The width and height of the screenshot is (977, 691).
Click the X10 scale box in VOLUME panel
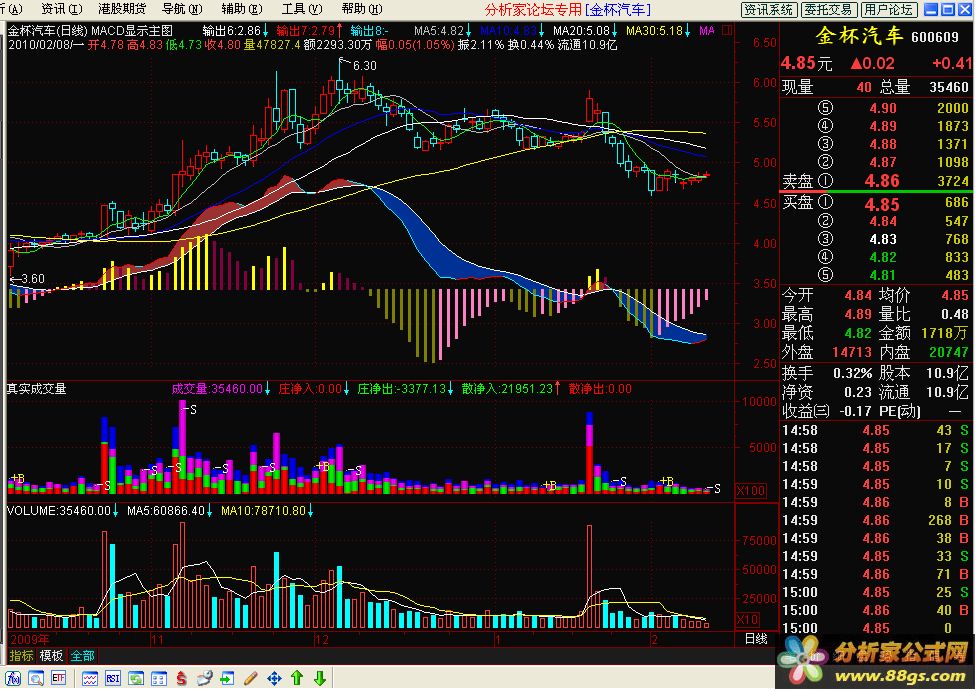[x=748, y=619]
